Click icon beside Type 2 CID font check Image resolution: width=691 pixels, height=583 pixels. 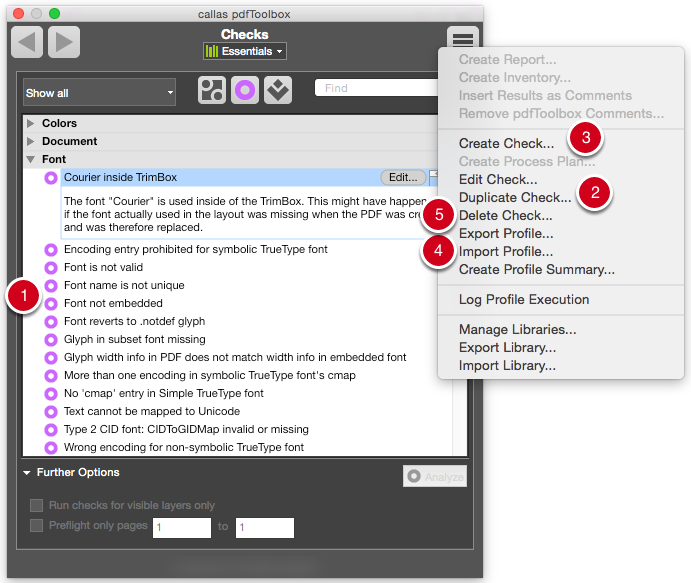click(51, 430)
